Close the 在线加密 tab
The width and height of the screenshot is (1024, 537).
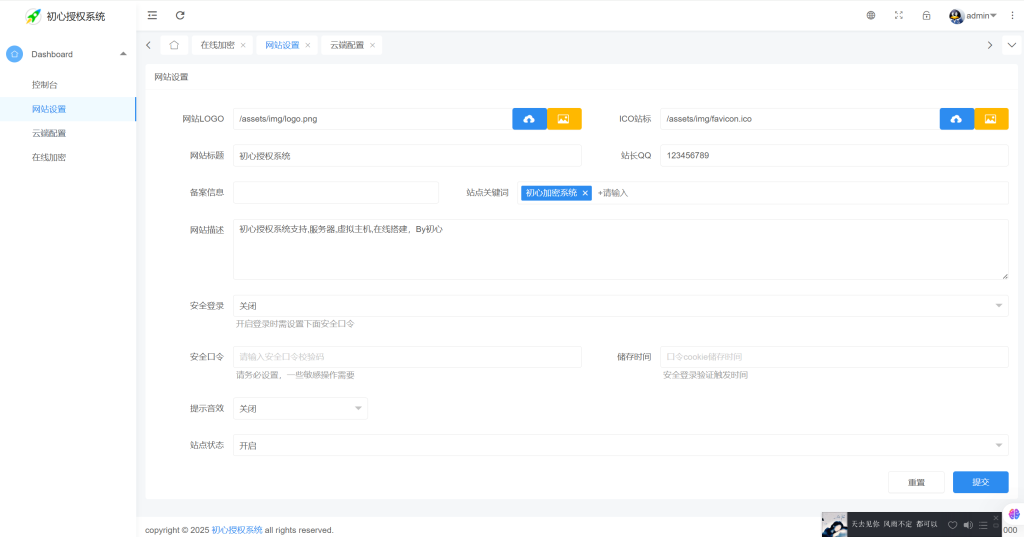[243, 45]
